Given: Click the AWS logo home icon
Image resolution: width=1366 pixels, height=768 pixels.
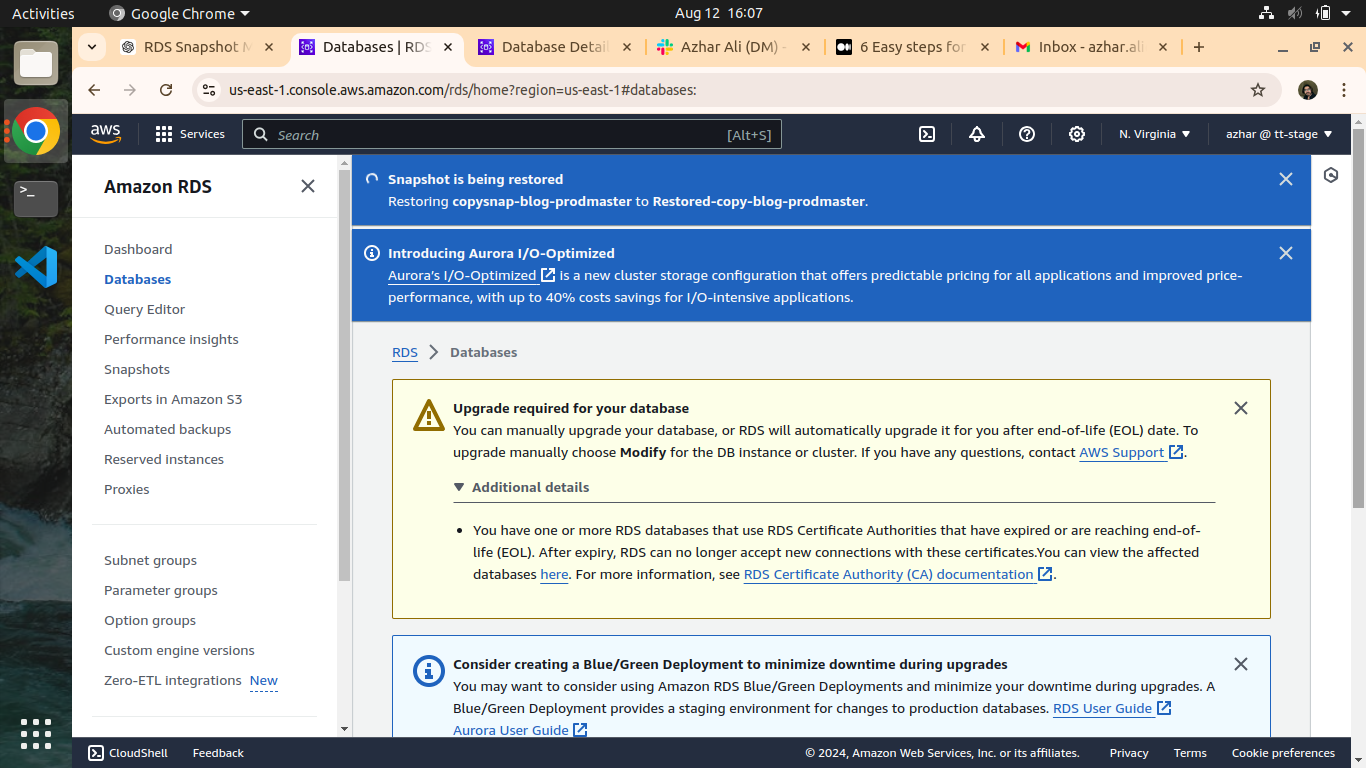Looking at the screenshot, I should 105,133.
